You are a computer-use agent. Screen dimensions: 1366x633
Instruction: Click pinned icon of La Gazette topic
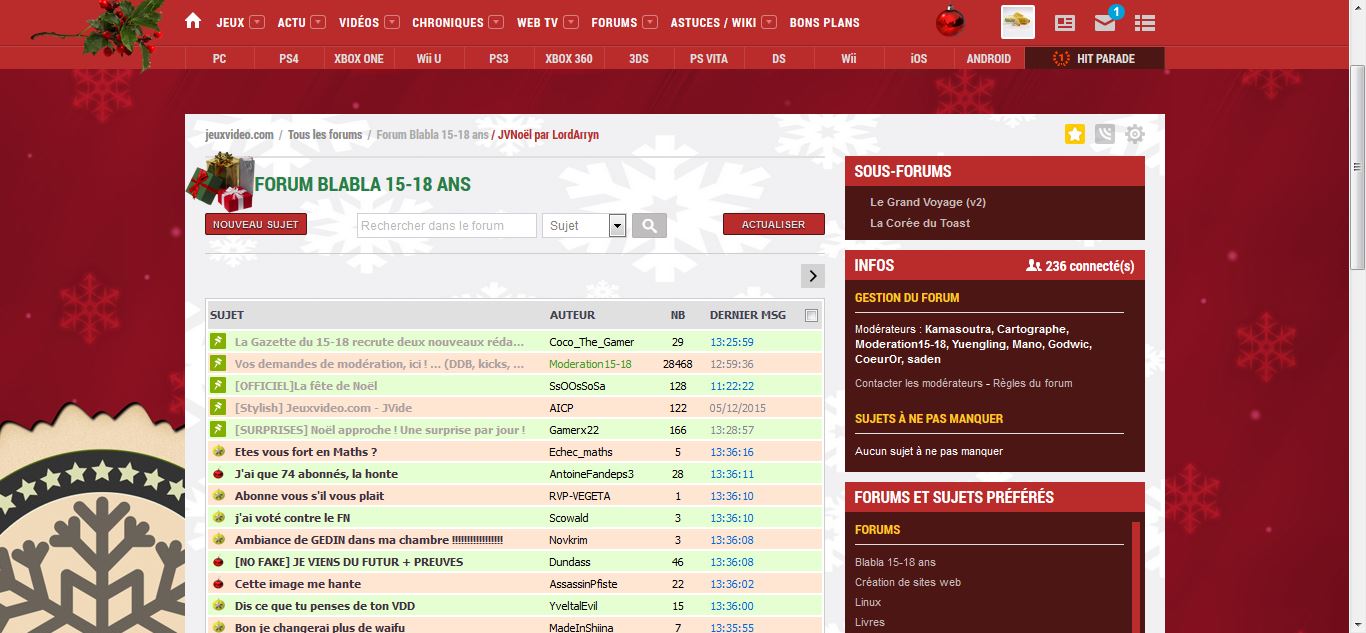tap(218, 341)
